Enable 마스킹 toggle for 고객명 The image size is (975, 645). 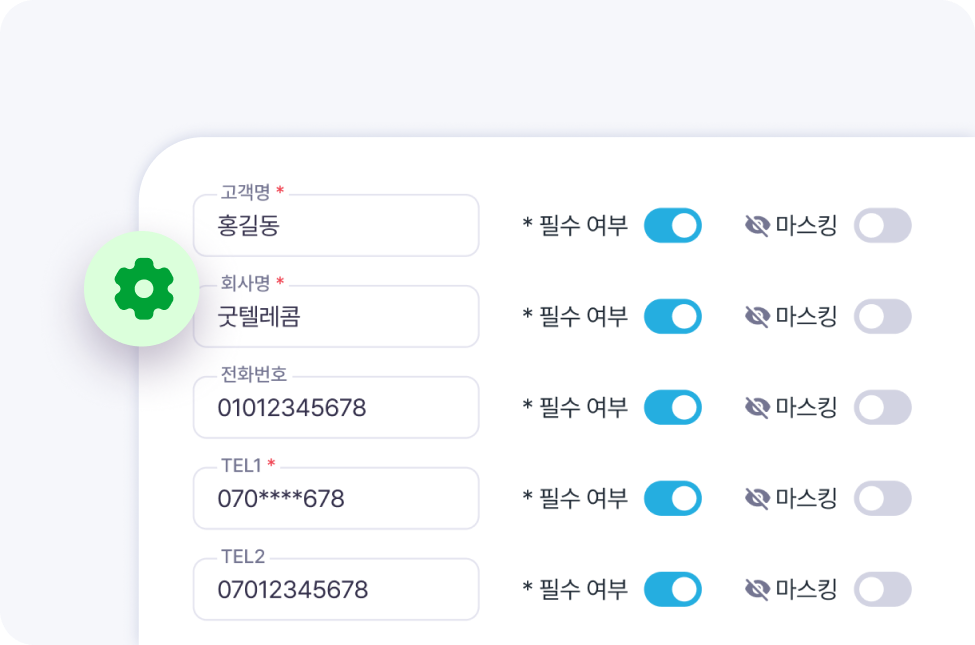(x=882, y=226)
